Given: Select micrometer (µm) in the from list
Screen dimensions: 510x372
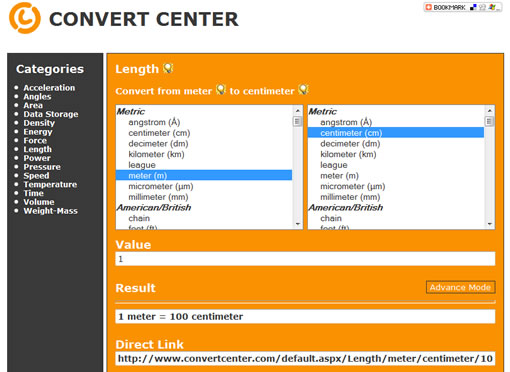Looking at the screenshot, I should click(204, 186).
